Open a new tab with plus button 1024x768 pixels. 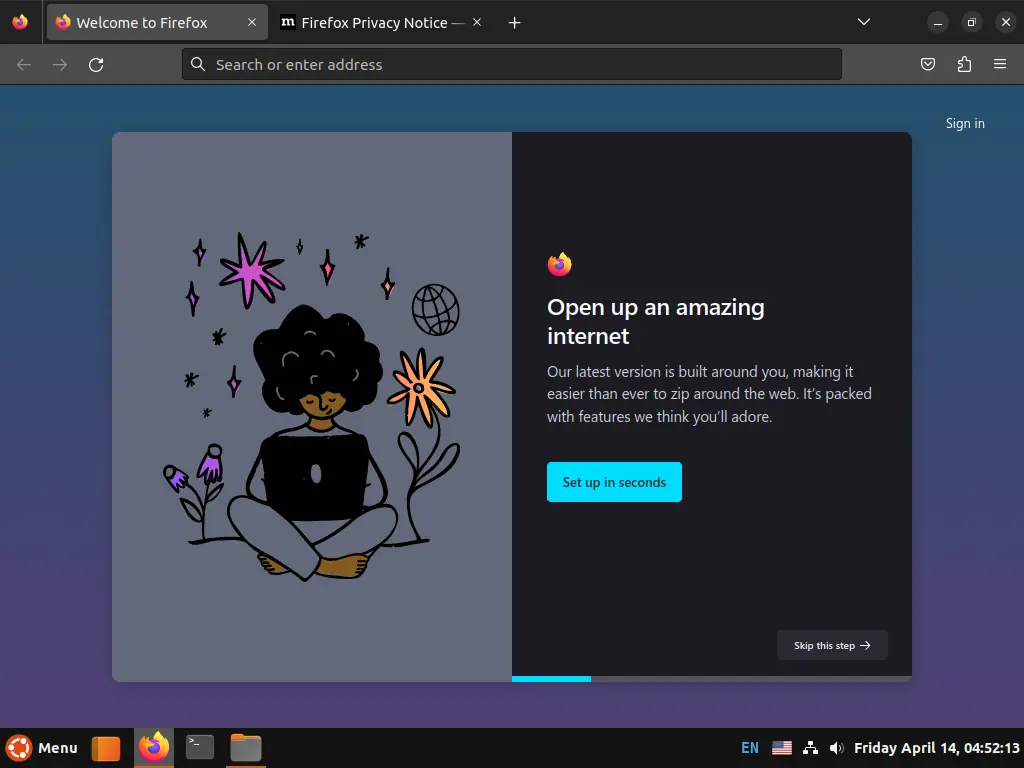pos(515,23)
